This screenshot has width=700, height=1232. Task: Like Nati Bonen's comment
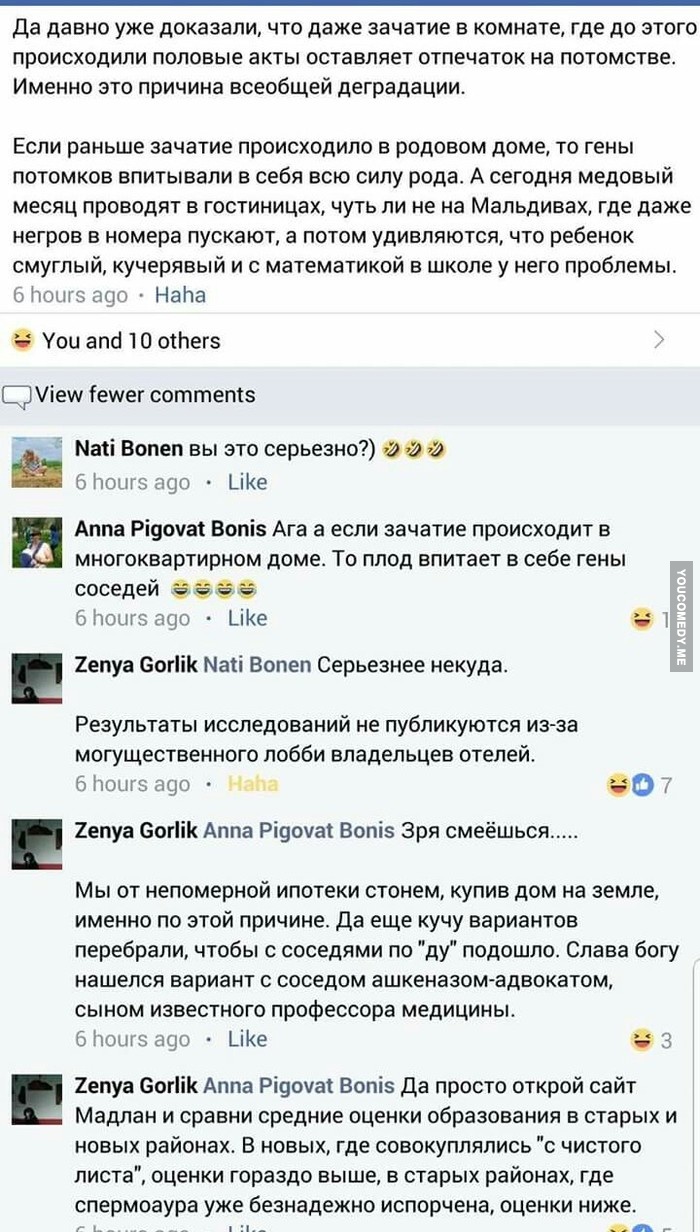click(247, 482)
